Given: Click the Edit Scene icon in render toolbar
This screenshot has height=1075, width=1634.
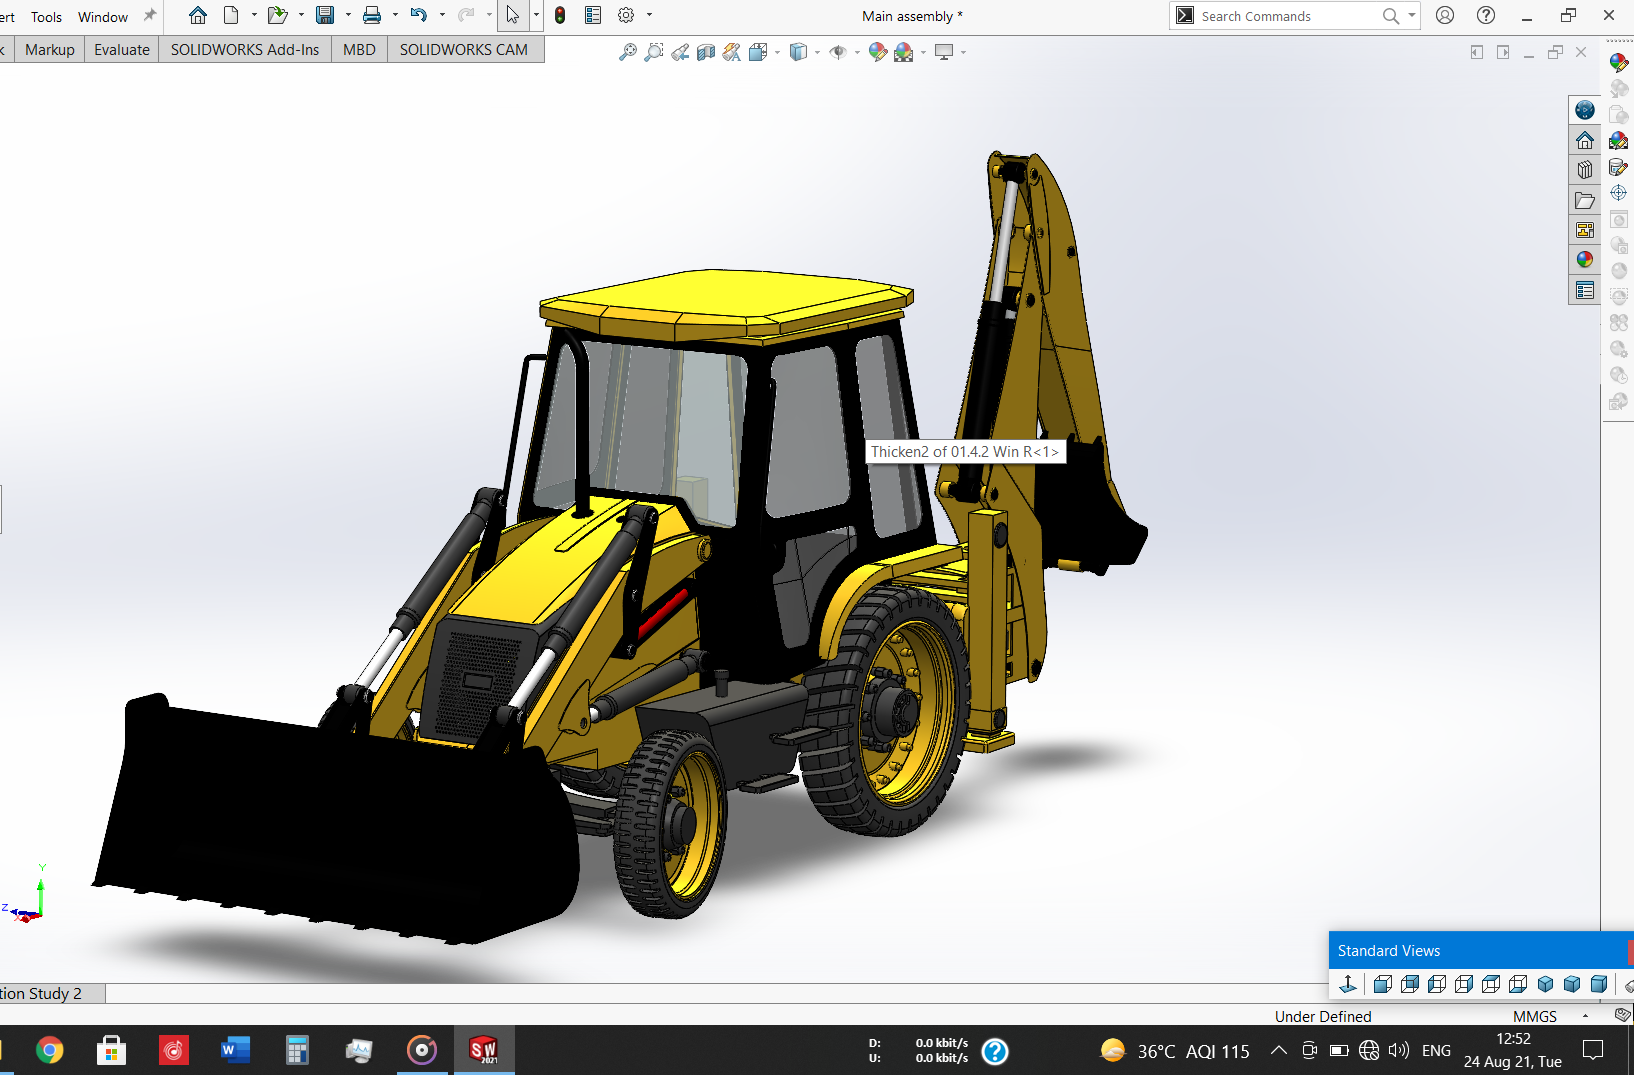Looking at the screenshot, I should pos(1619,141).
